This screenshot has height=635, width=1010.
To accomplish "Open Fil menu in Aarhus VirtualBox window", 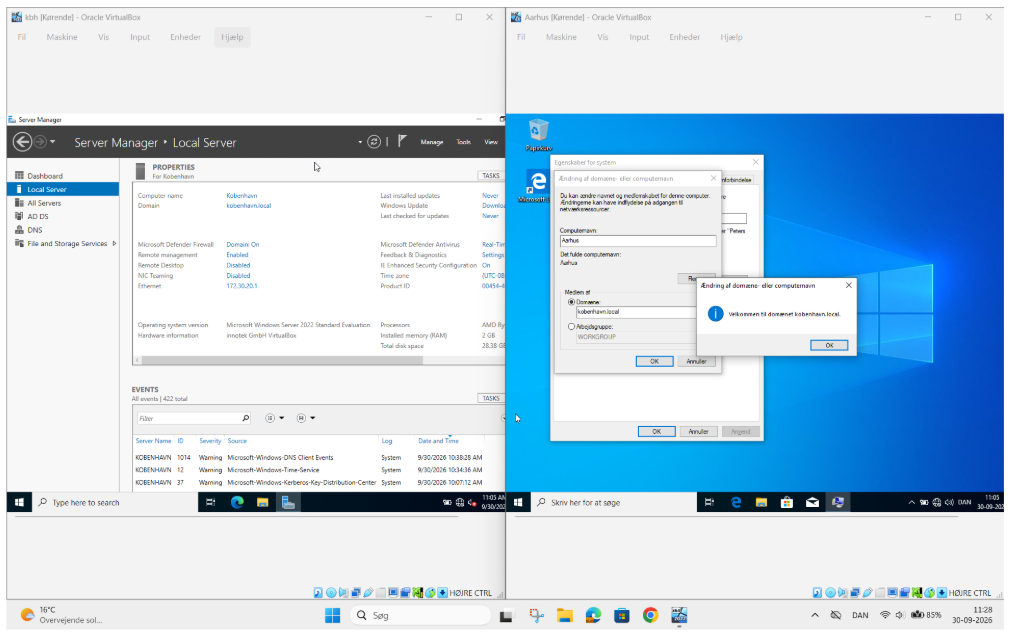I will click(x=521, y=37).
